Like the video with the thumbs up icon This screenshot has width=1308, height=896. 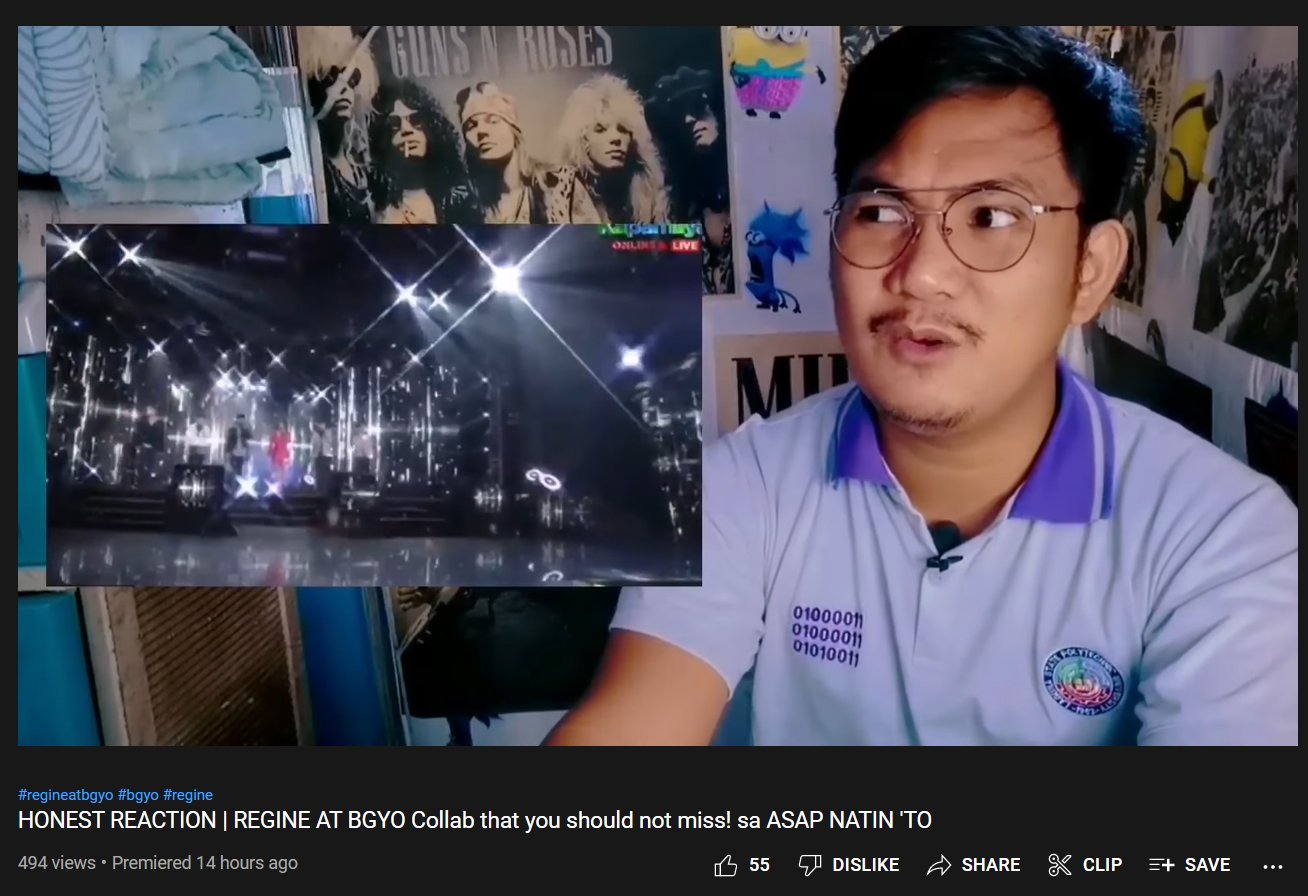[725, 864]
